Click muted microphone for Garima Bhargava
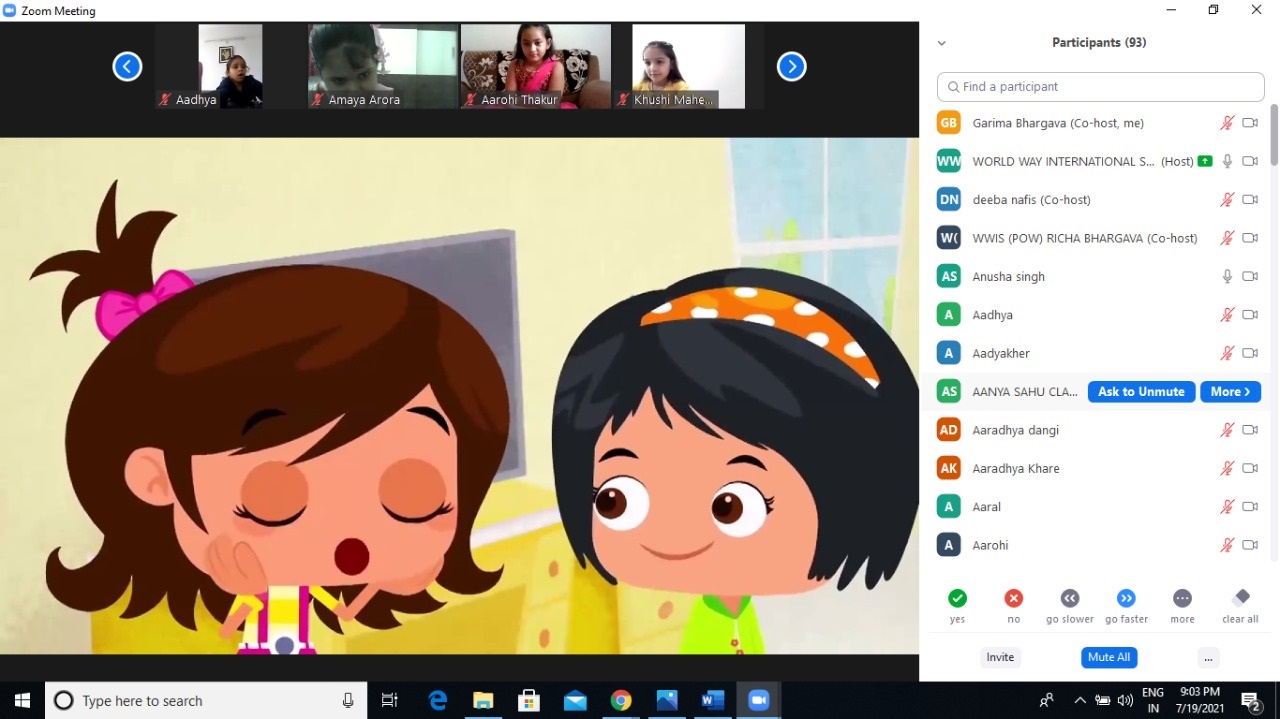 (x=1227, y=123)
